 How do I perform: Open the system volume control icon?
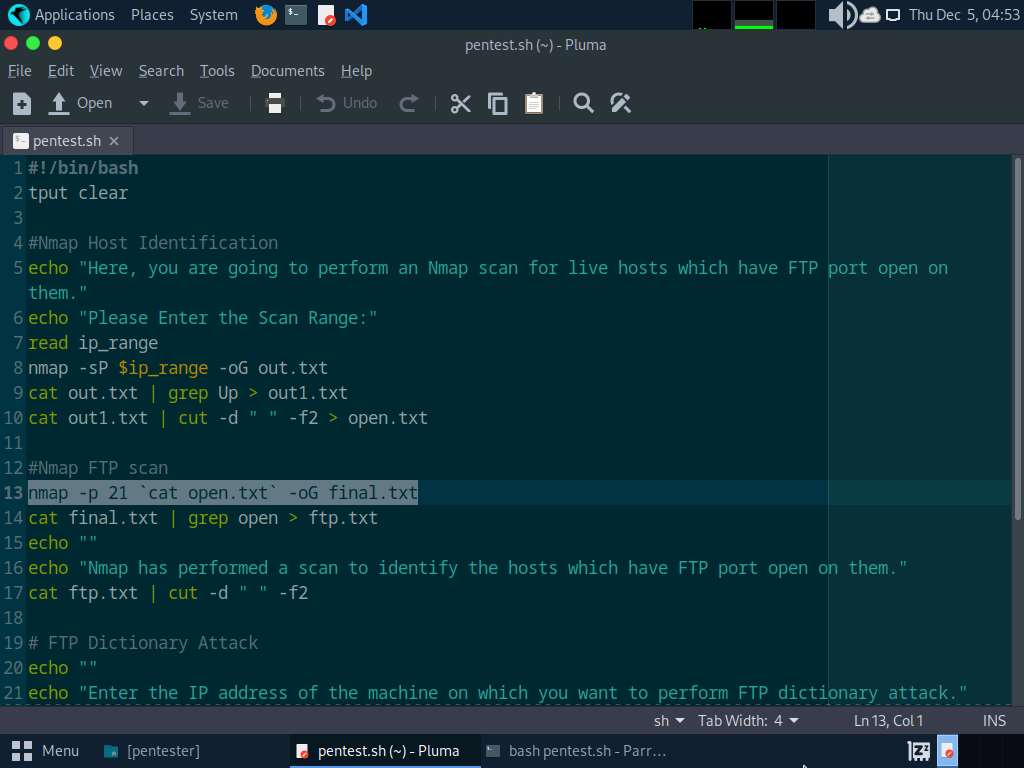[842, 14]
